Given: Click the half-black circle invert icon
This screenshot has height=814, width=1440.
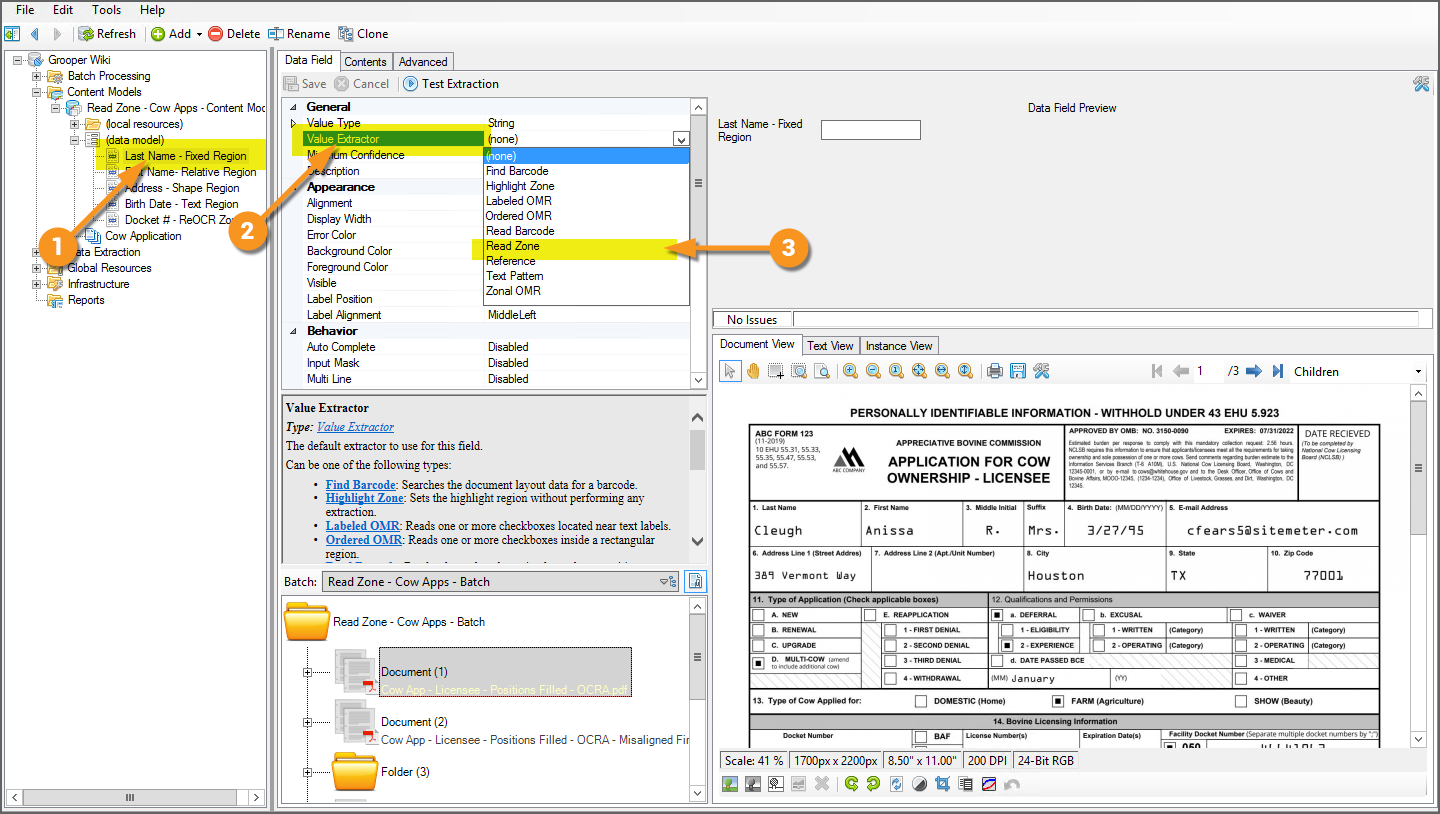Looking at the screenshot, I should (x=919, y=784).
